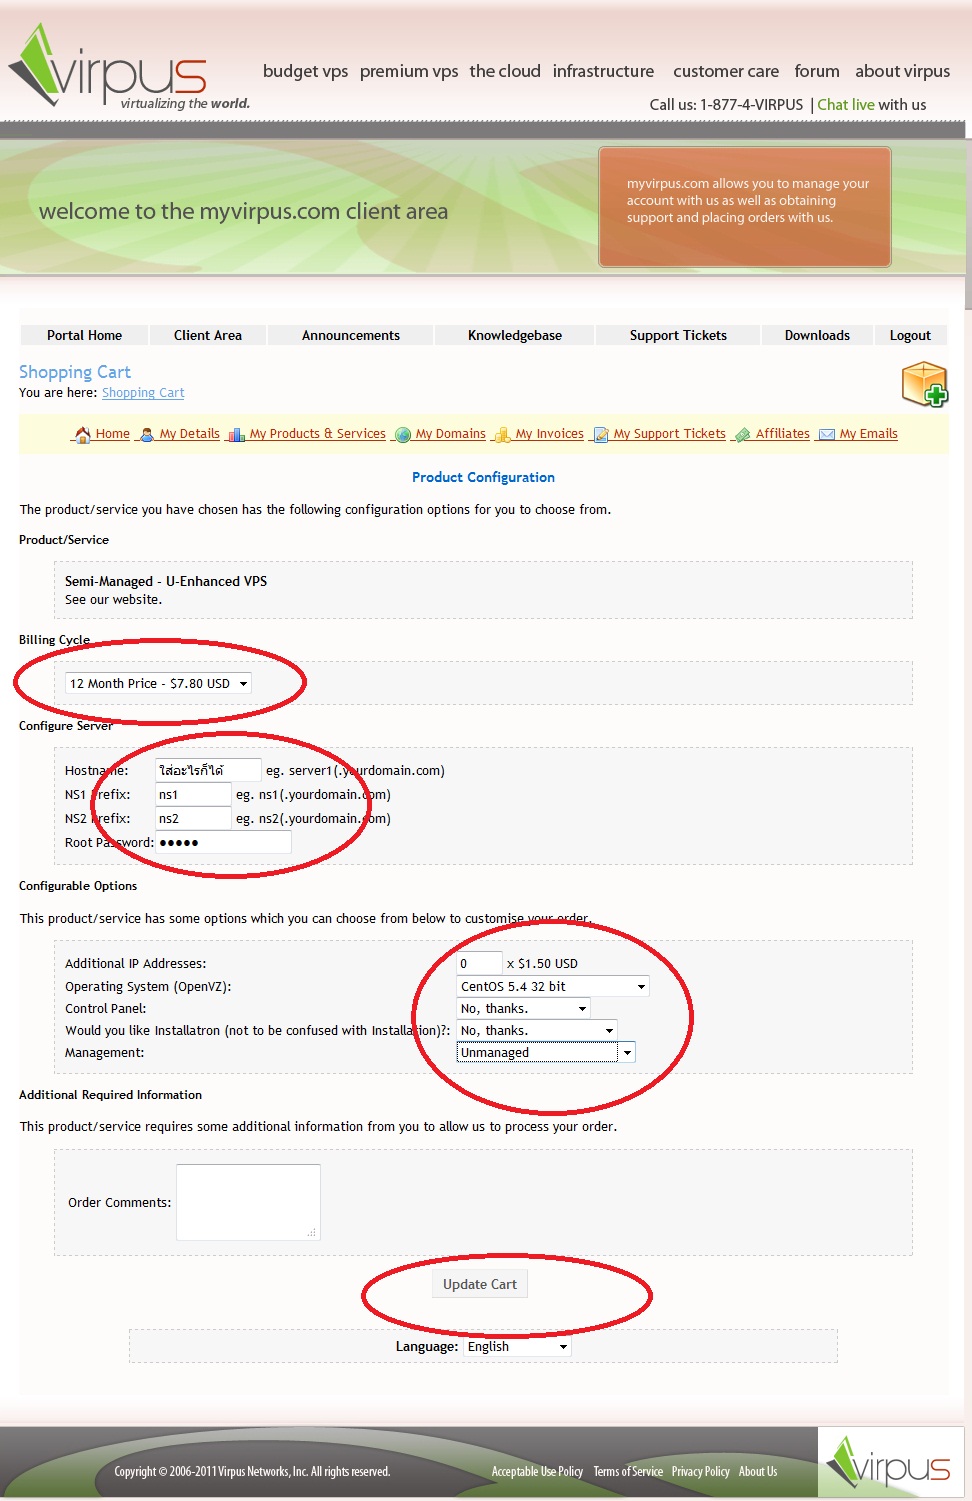Click the Update Cart button
The height and width of the screenshot is (1501, 972).
coord(480,1284)
